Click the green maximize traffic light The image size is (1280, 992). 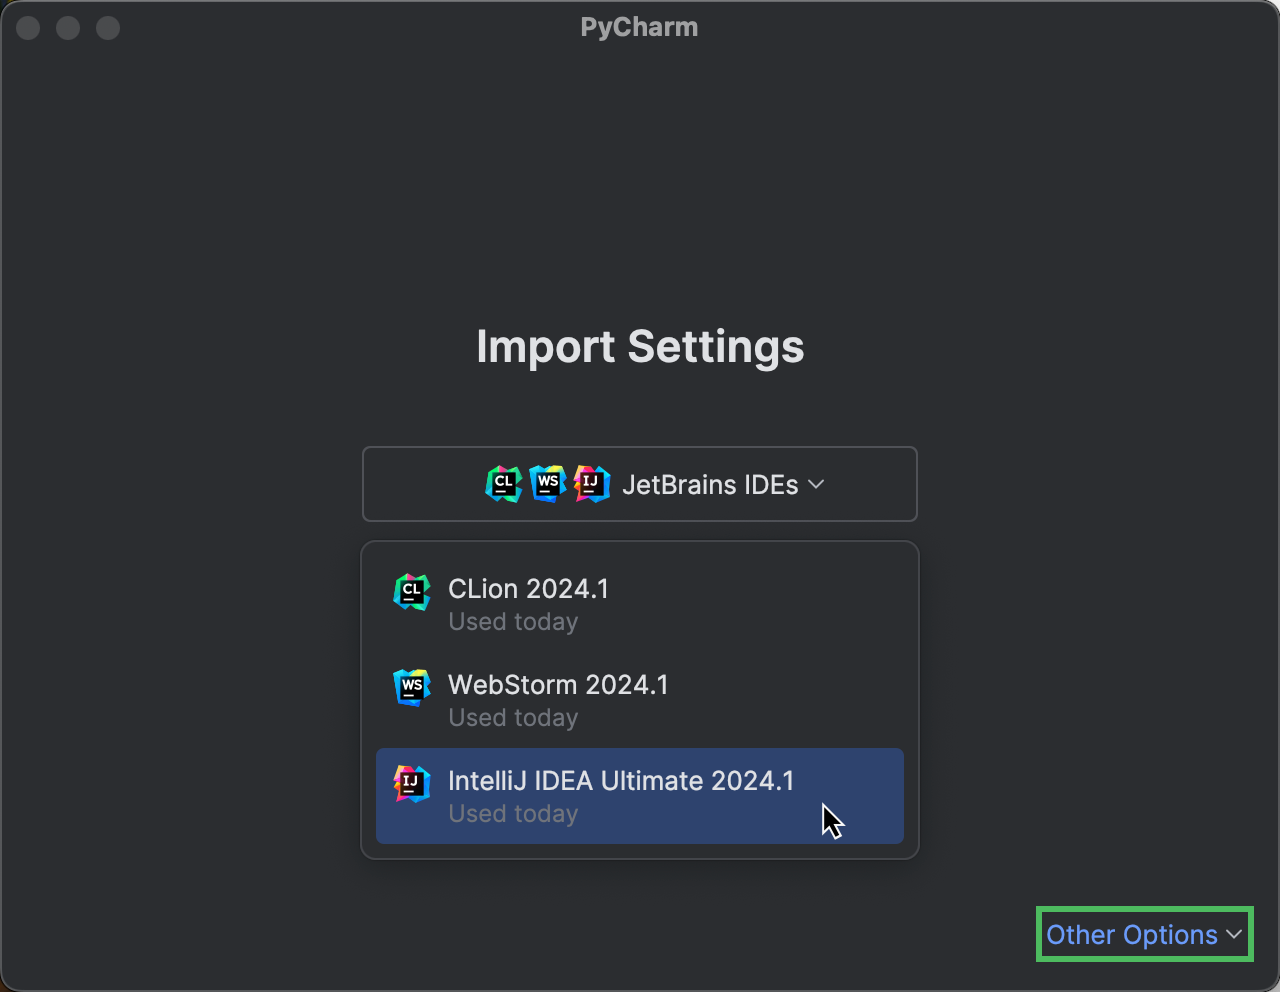(x=107, y=28)
